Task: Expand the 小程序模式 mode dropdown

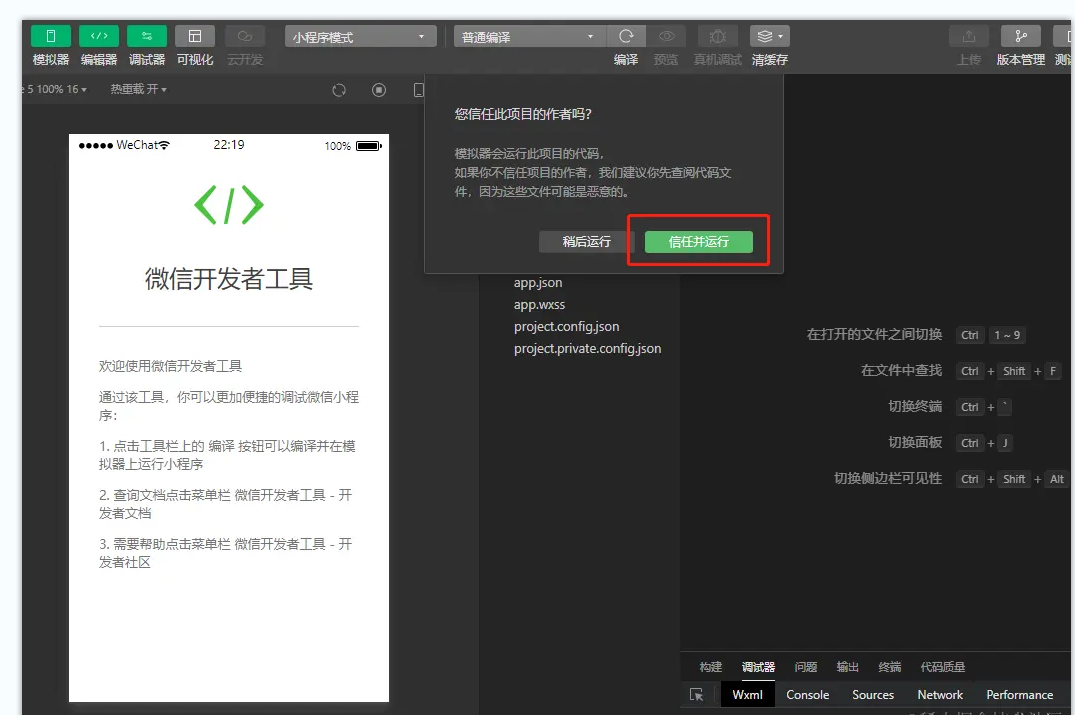Action: click(360, 37)
